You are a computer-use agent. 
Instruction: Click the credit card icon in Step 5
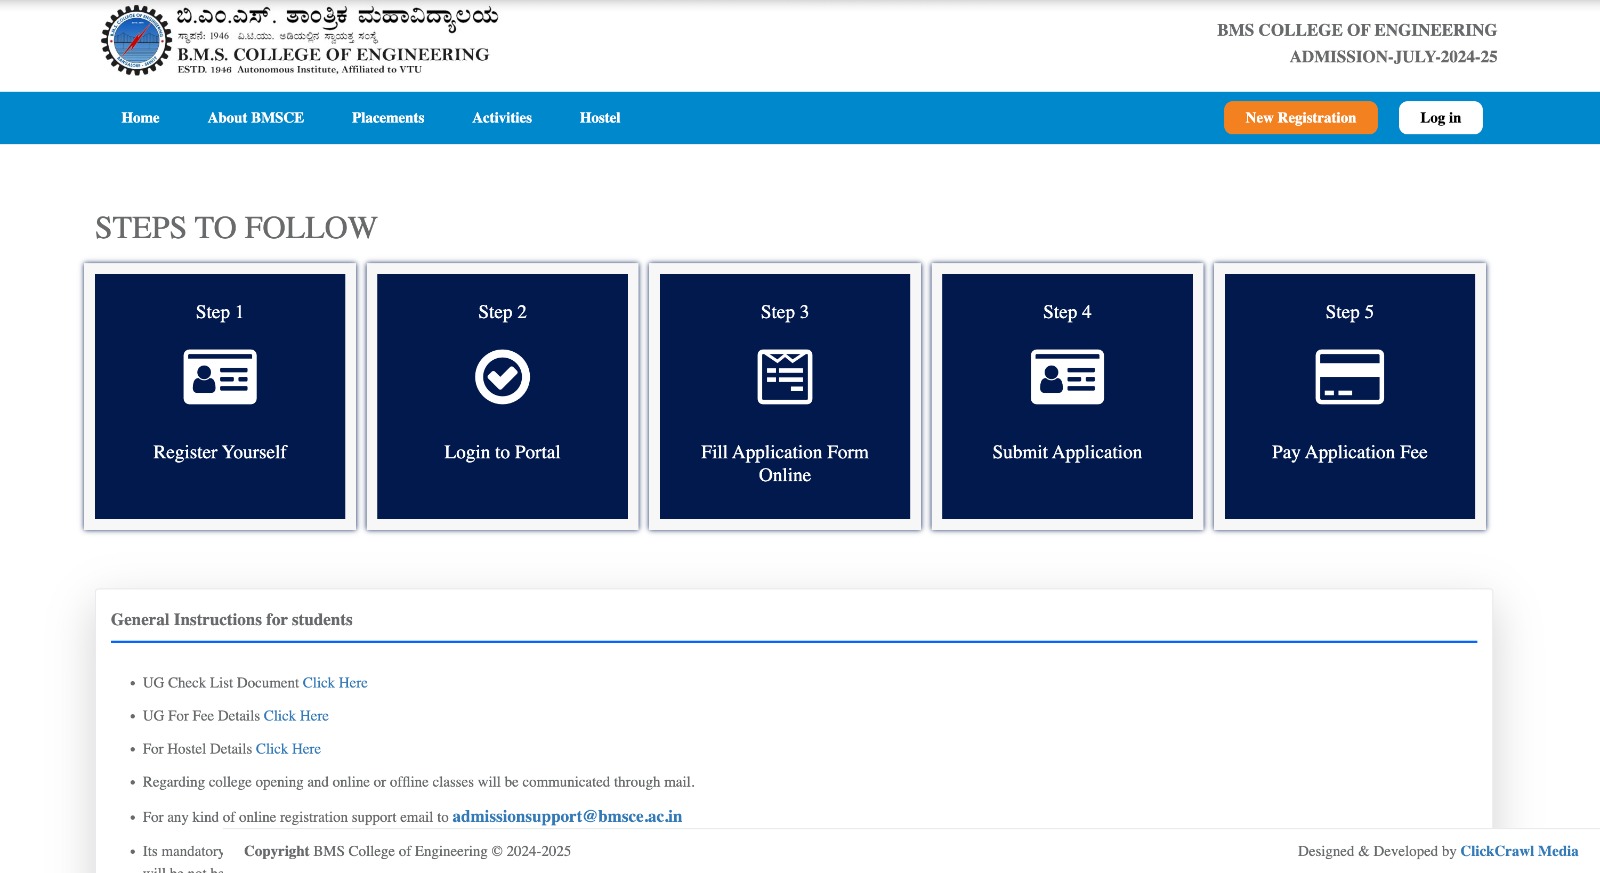(1349, 377)
